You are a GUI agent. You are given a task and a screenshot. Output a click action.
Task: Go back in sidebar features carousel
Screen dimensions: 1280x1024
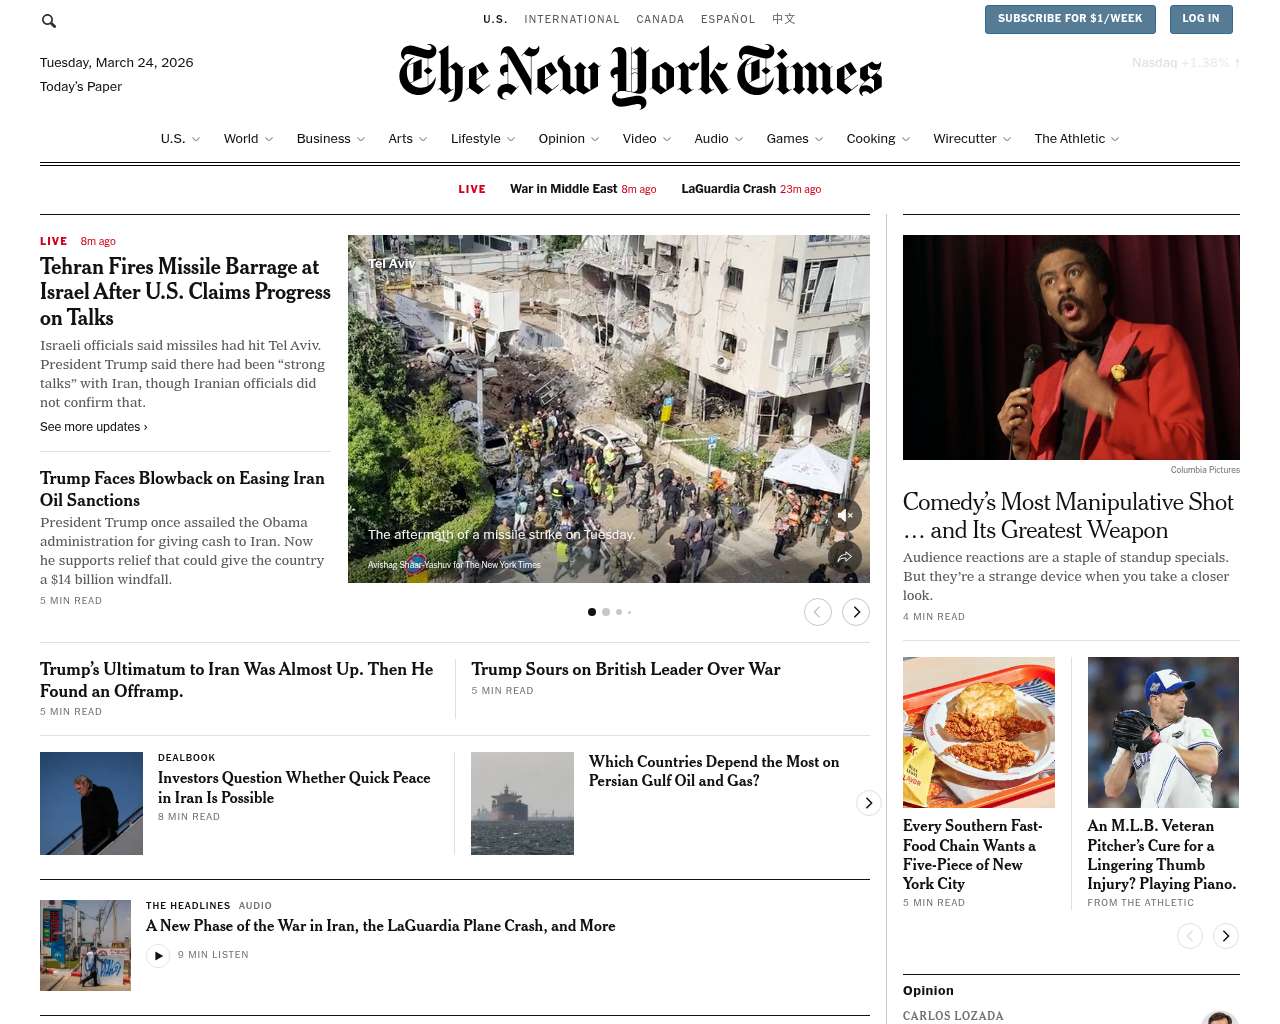point(1190,936)
